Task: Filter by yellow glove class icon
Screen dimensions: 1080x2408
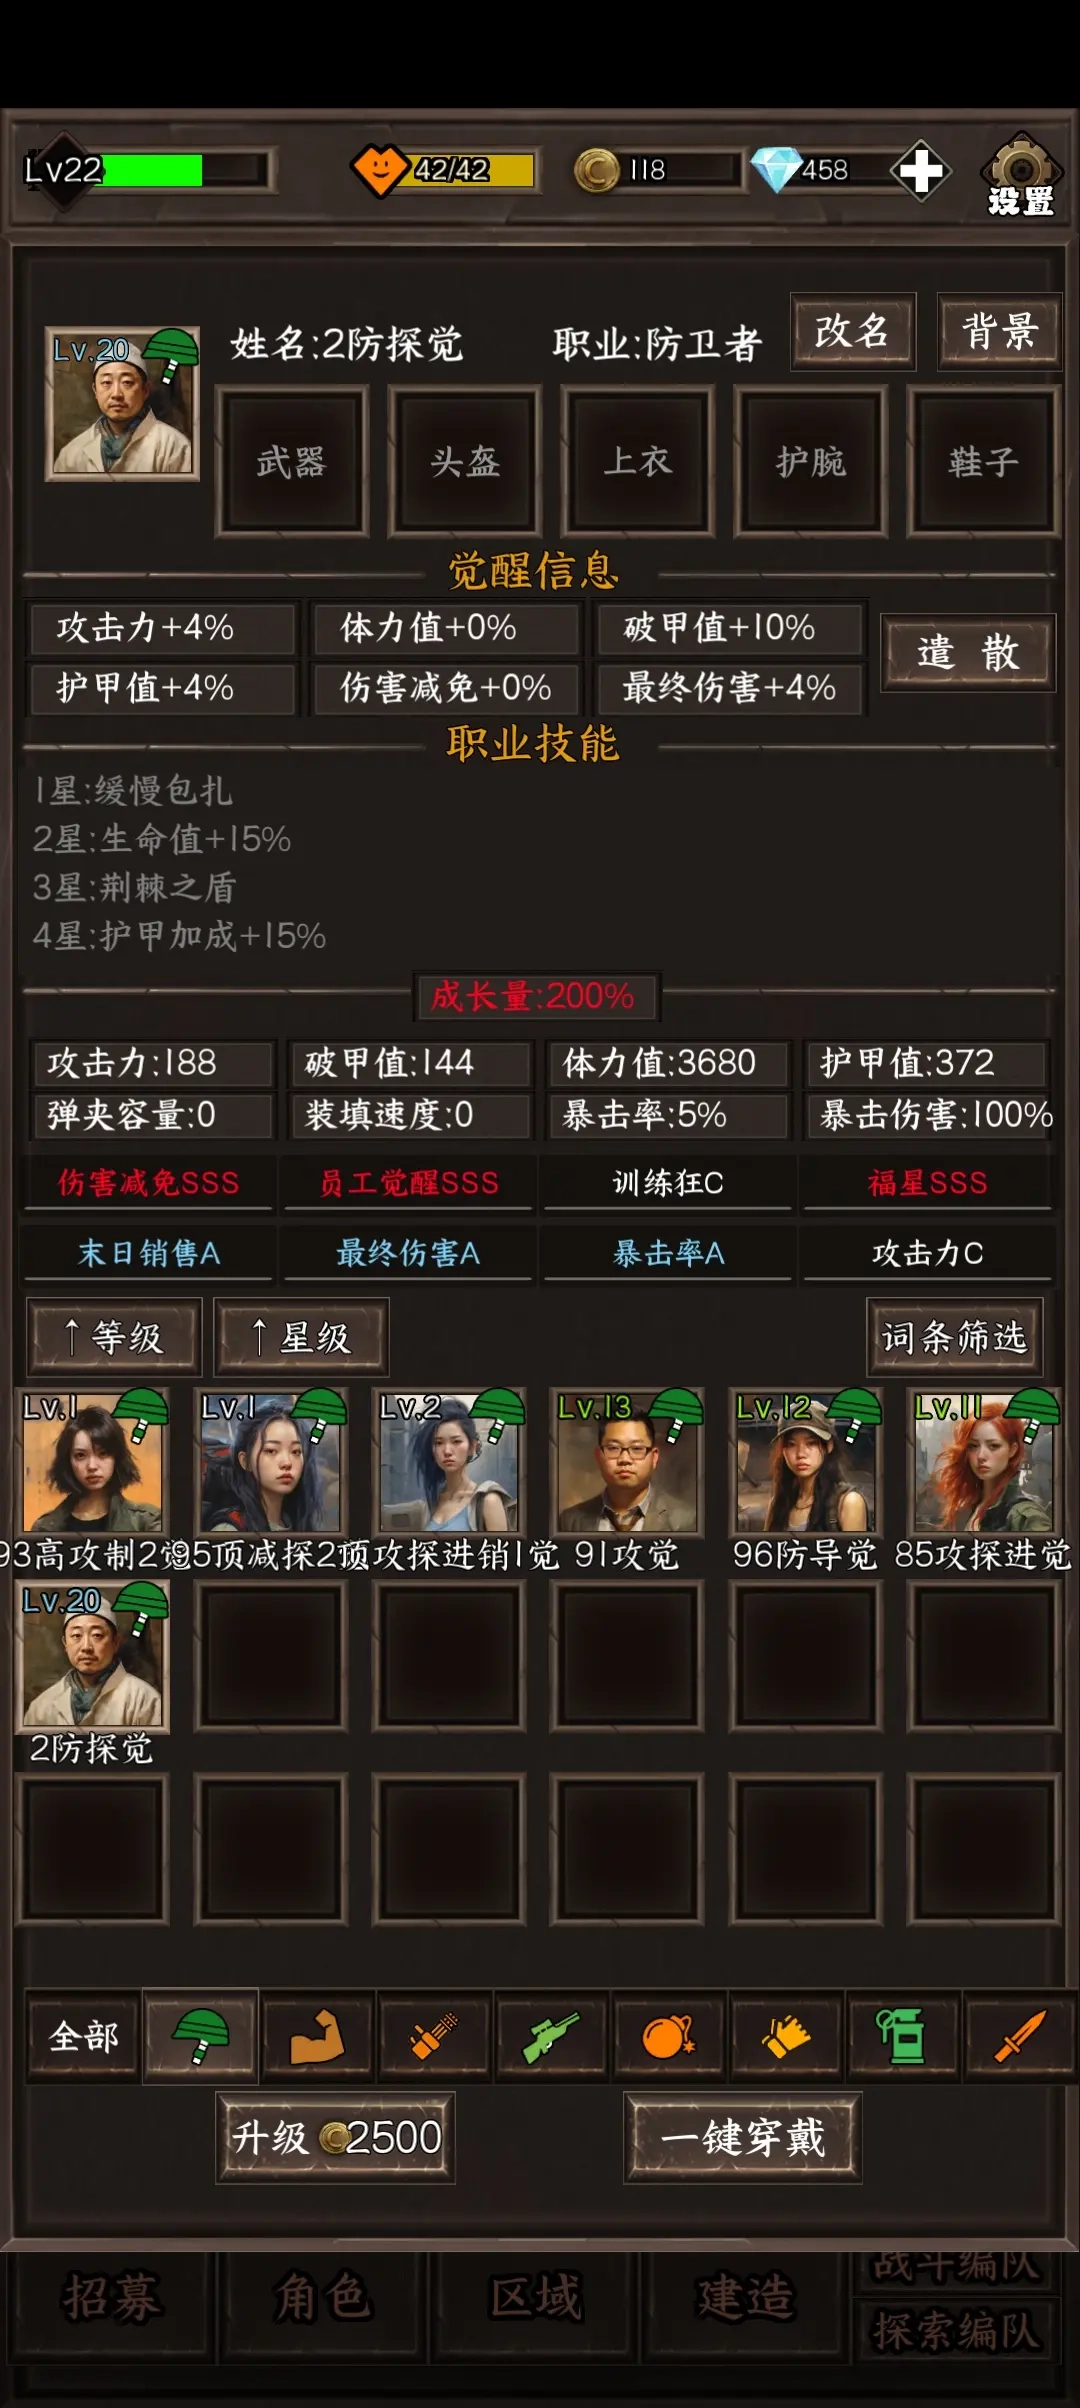Action: [785, 2036]
